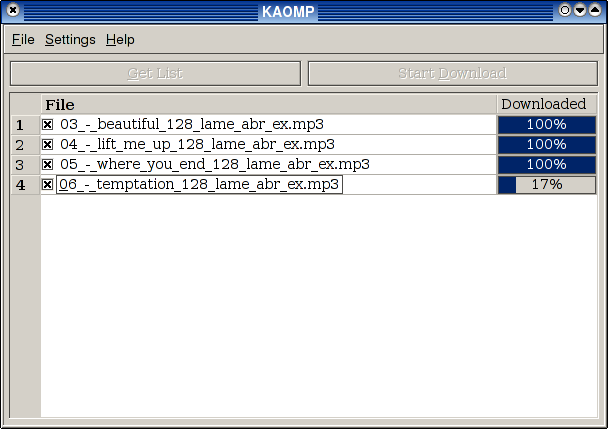Screen dimensions: 608x429
Task: Click the 17% progress bar for temptation
Action: (x=547, y=185)
